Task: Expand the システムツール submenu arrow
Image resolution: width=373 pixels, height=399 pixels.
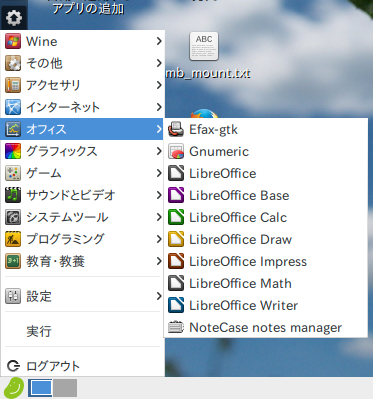Action: 159,217
